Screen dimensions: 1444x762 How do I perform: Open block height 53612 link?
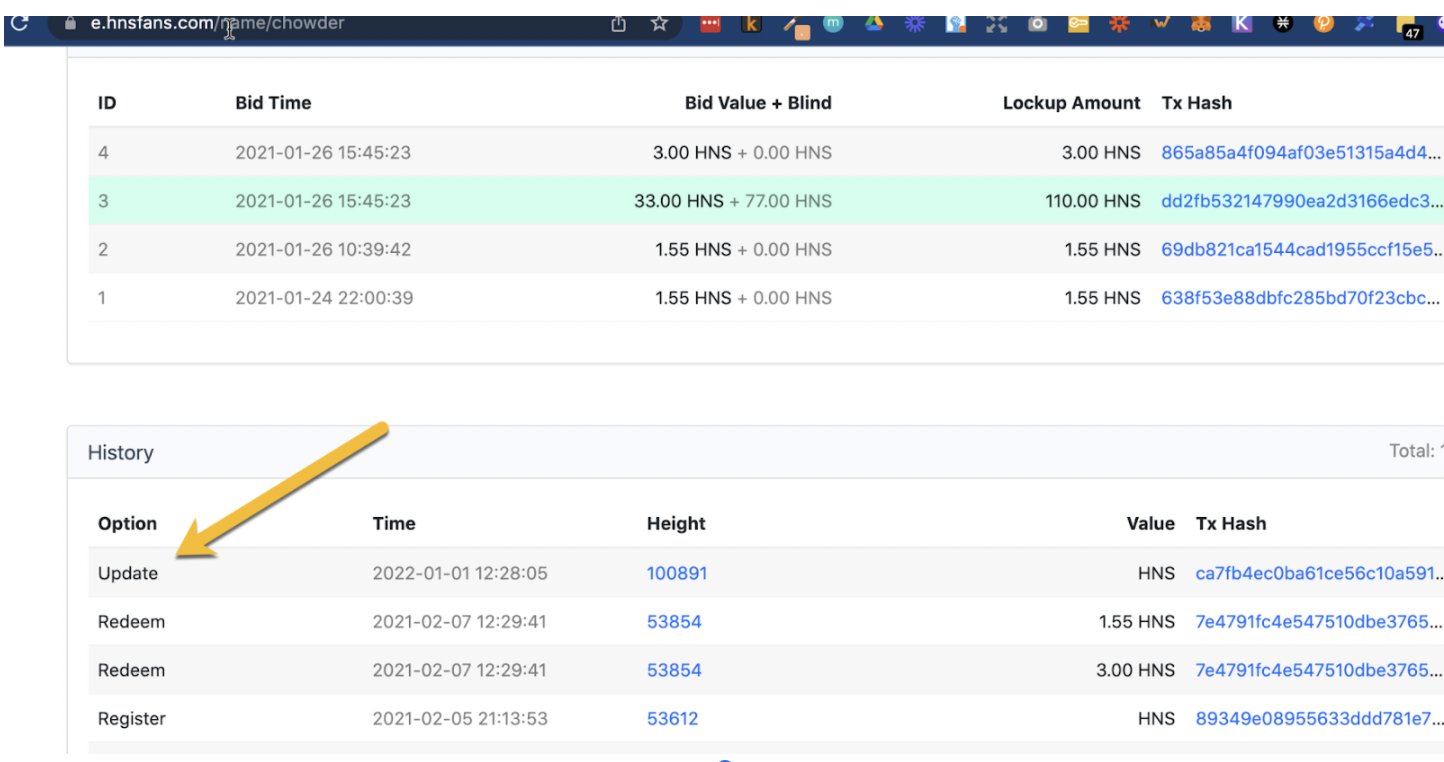click(x=672, y=718)
